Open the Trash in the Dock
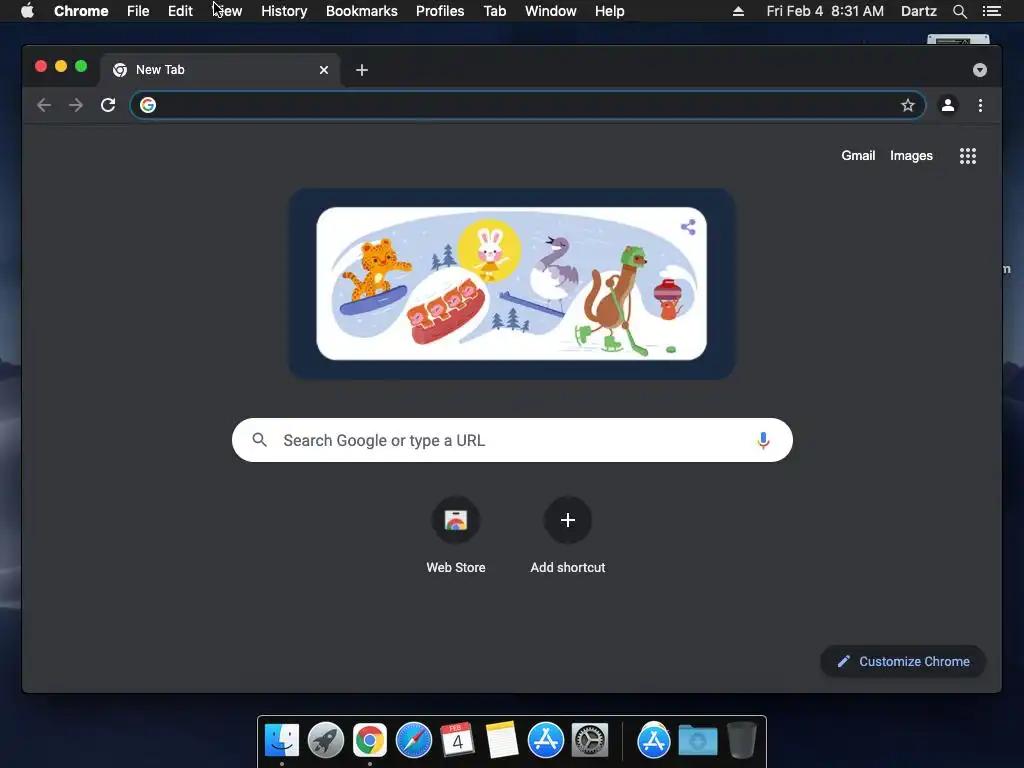This screenshot has height=768, width=1024. click(x=741, y=740)
